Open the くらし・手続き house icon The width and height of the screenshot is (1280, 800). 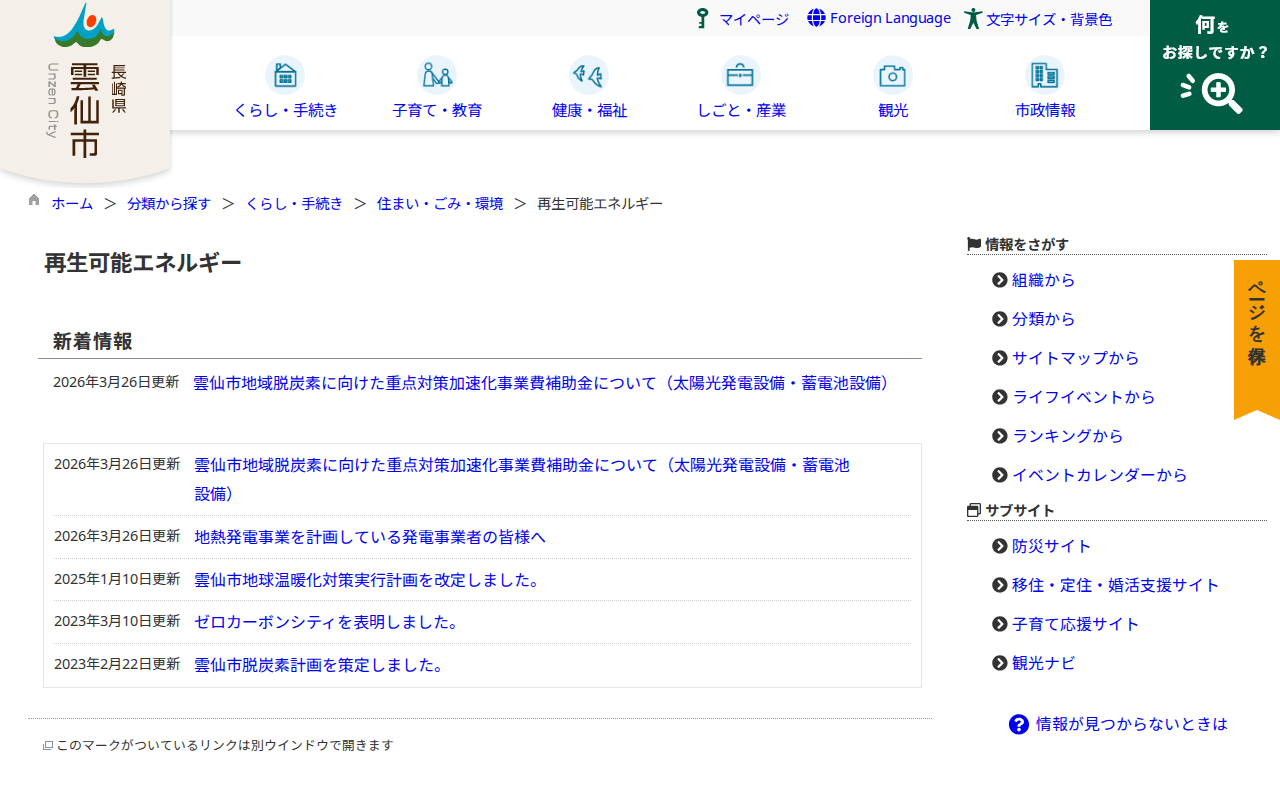[285, 76]
